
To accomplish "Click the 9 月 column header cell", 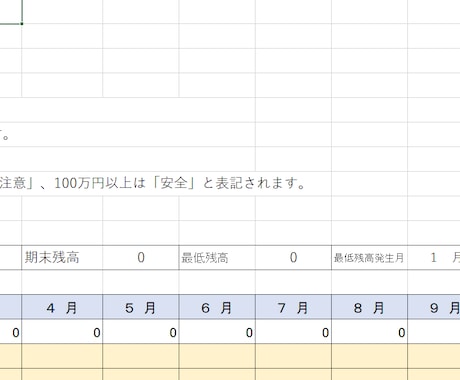I will [434, 307].
